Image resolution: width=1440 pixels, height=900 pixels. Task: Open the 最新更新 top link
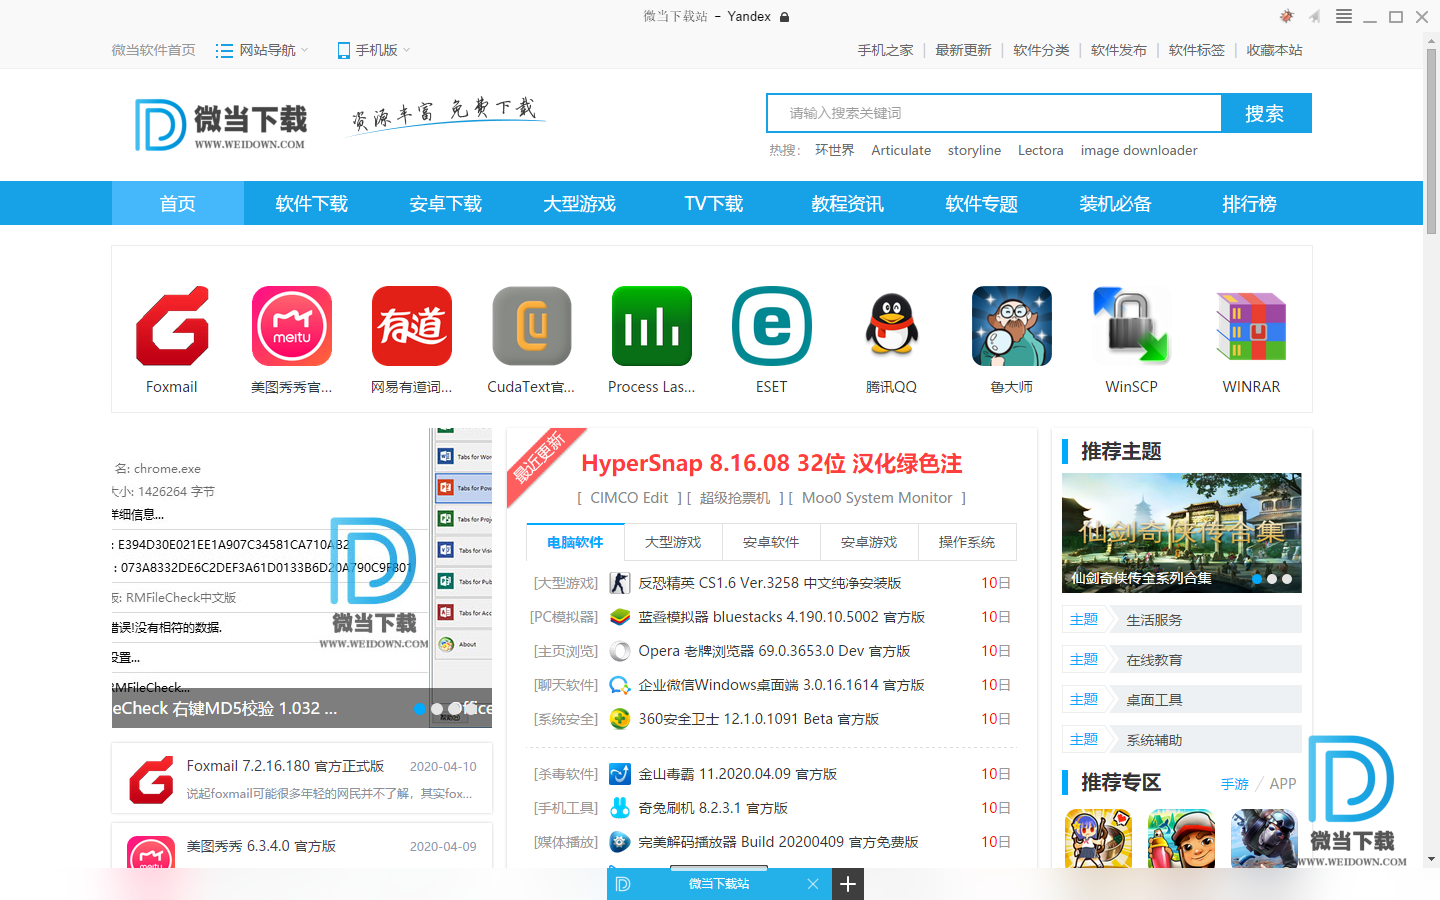[963, 50]
